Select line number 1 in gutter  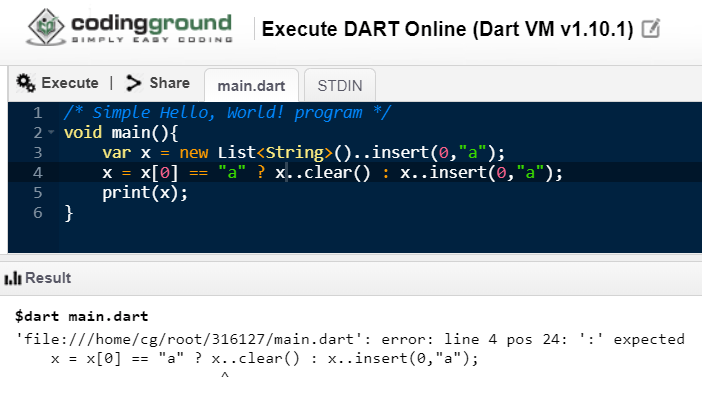click(38, 112)
